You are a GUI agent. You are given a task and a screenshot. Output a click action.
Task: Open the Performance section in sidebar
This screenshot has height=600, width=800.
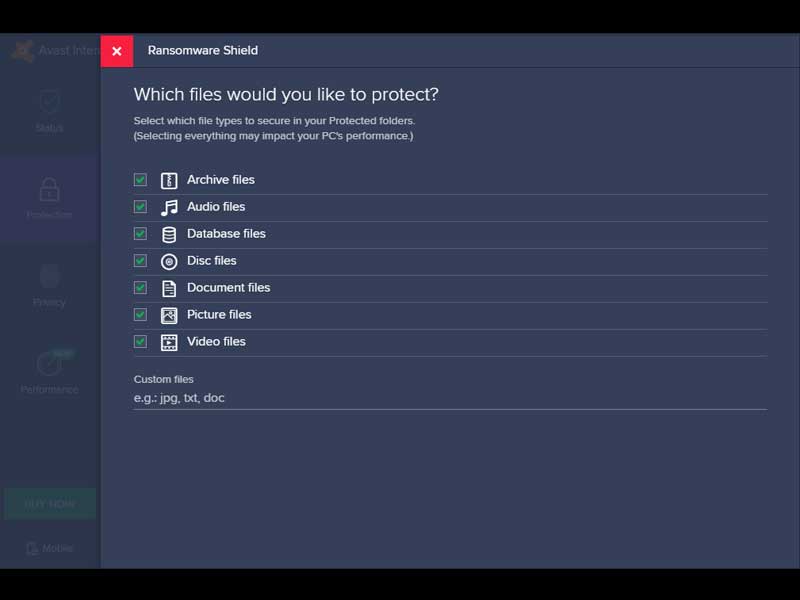pos(49,372)
